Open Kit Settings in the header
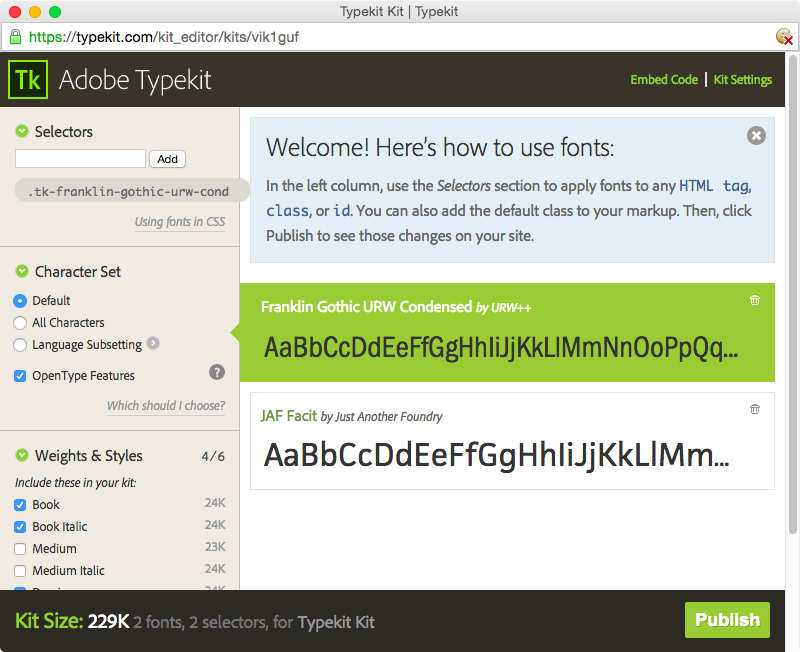 pyautogui.click(x=742, y=80)
